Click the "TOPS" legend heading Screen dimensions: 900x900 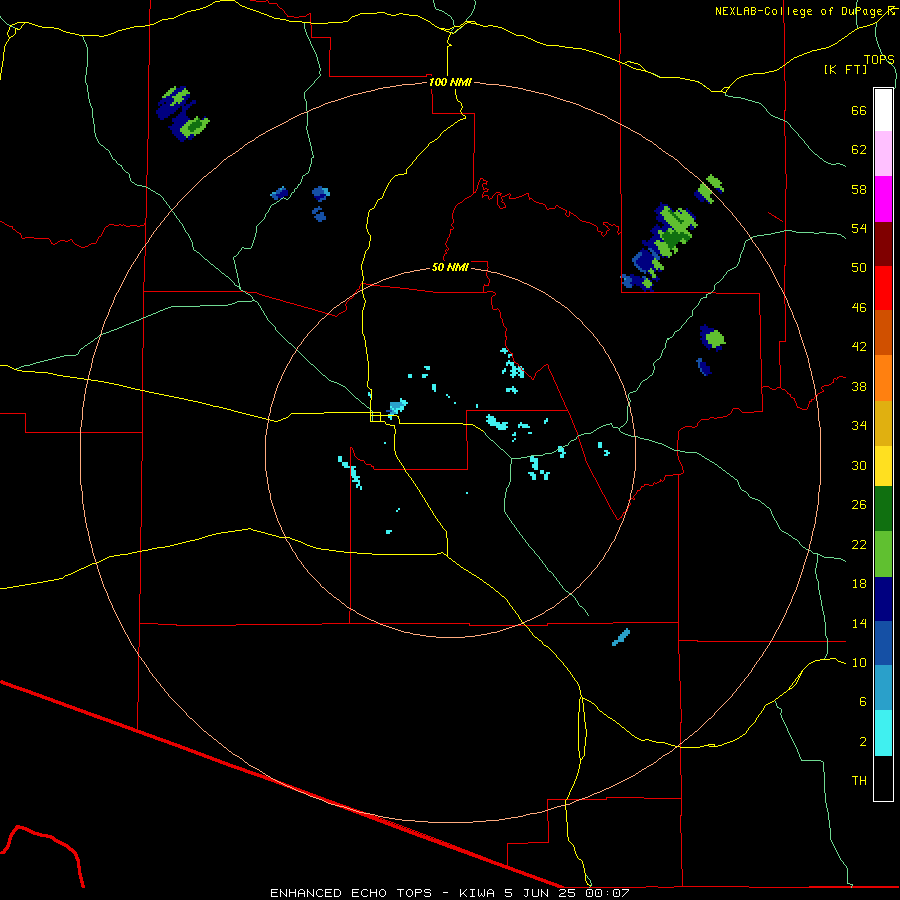point(879,59)
